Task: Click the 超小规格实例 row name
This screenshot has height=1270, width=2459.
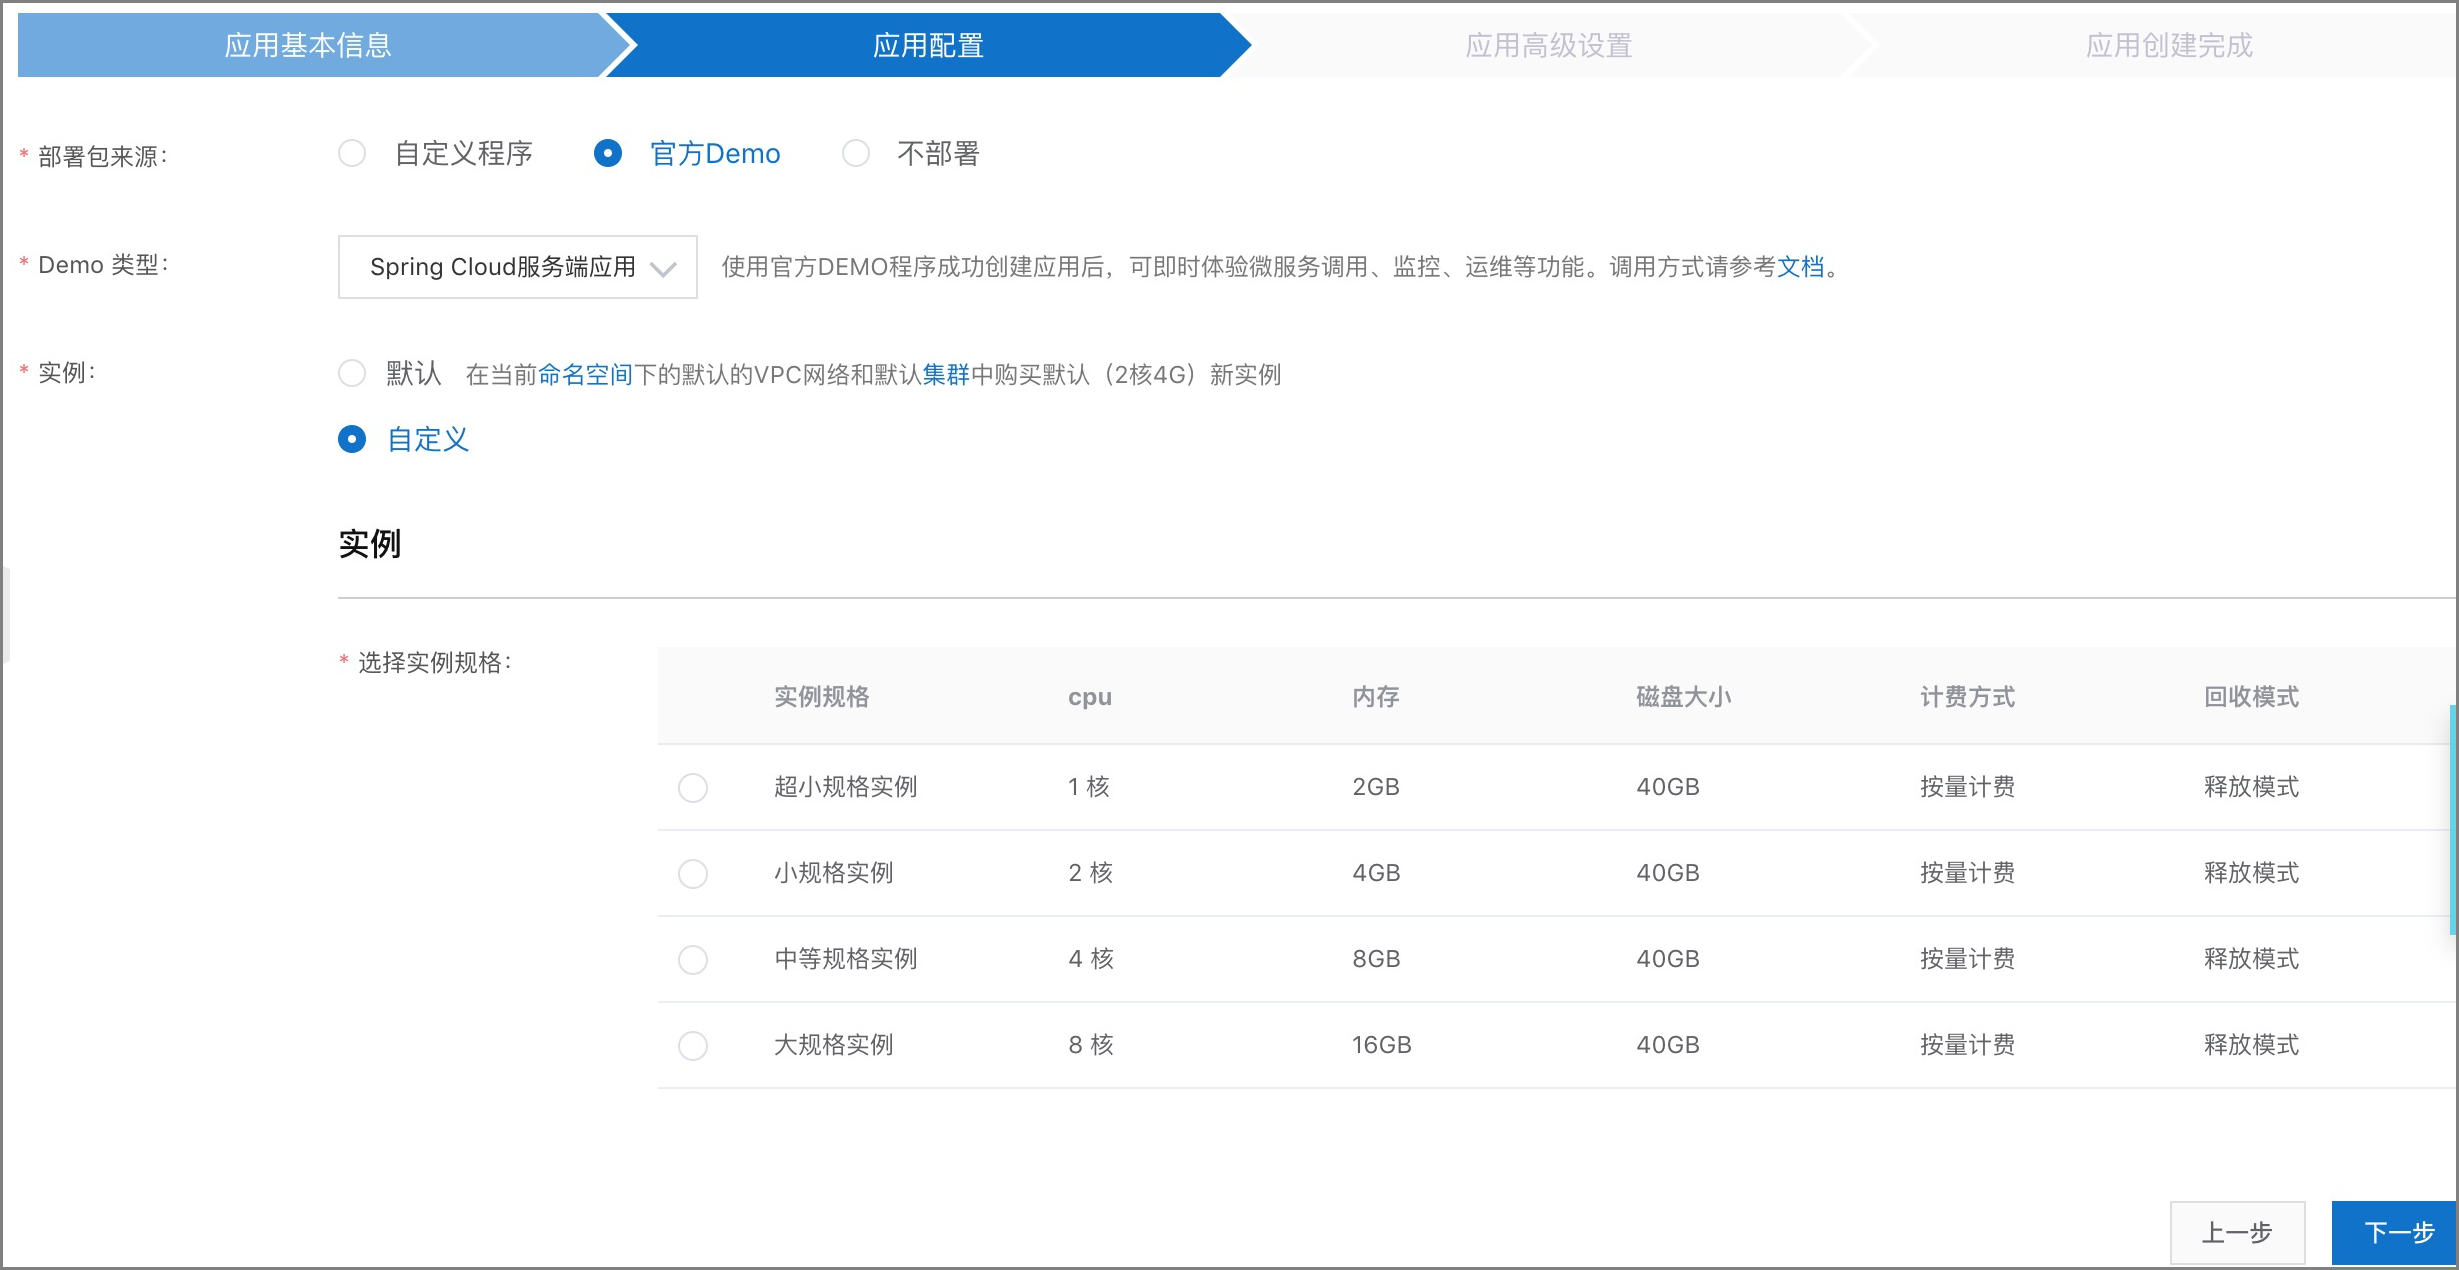Action: [846, 787]
